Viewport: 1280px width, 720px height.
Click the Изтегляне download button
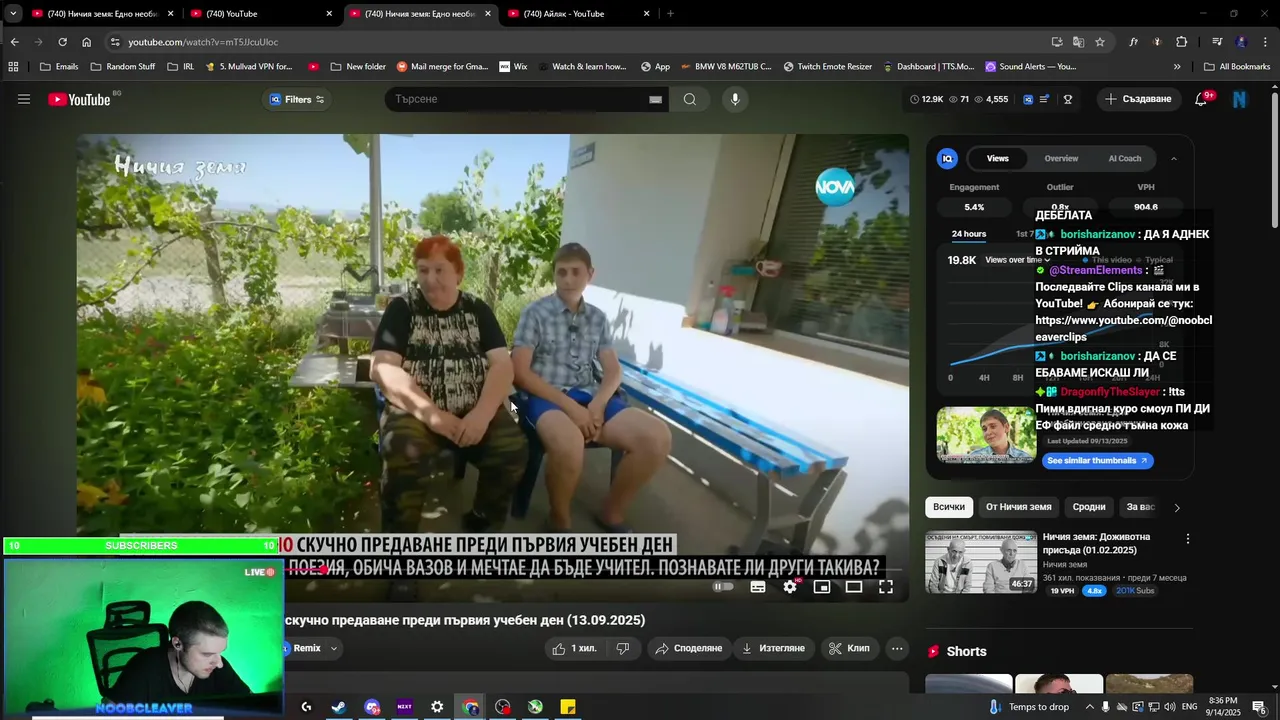(773, 648)
